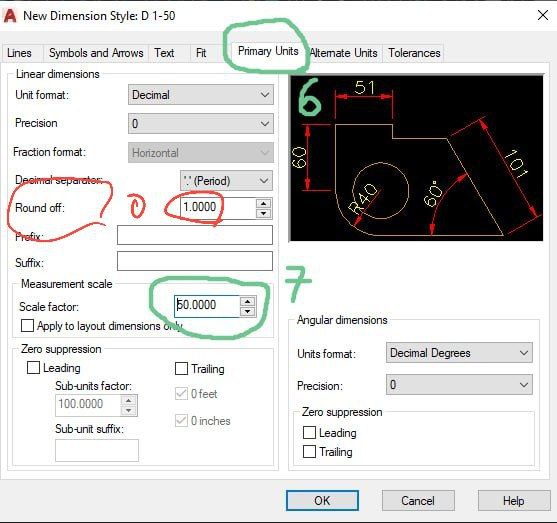Click the 'Linear dimensions' group title

pos(58,74)
